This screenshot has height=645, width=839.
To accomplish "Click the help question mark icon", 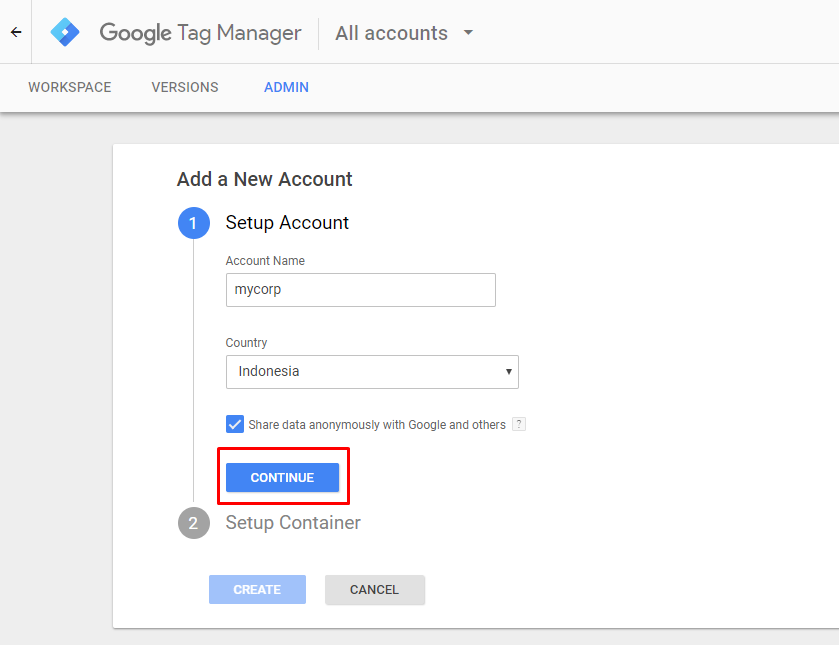I will pyautogui.click(x=518, y=424).
